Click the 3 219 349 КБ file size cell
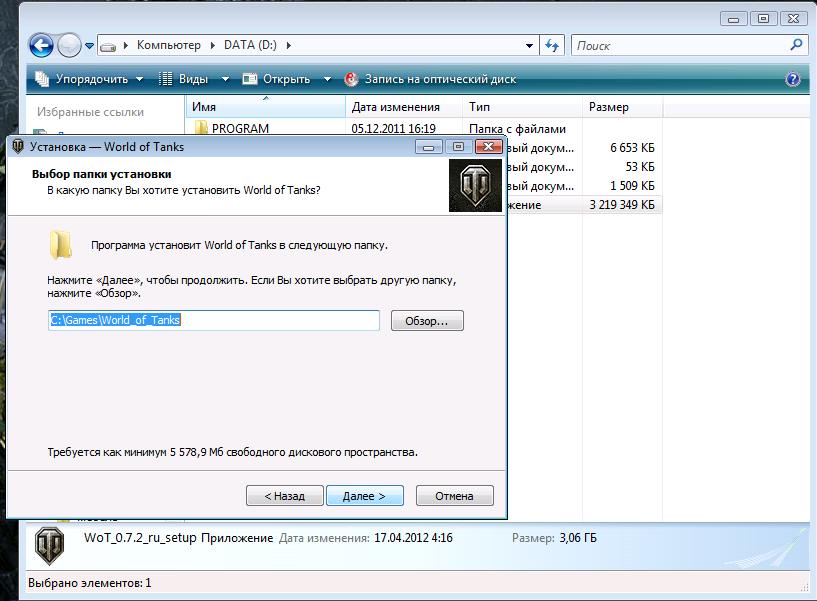The image size is (817, 601). [622, 205]
